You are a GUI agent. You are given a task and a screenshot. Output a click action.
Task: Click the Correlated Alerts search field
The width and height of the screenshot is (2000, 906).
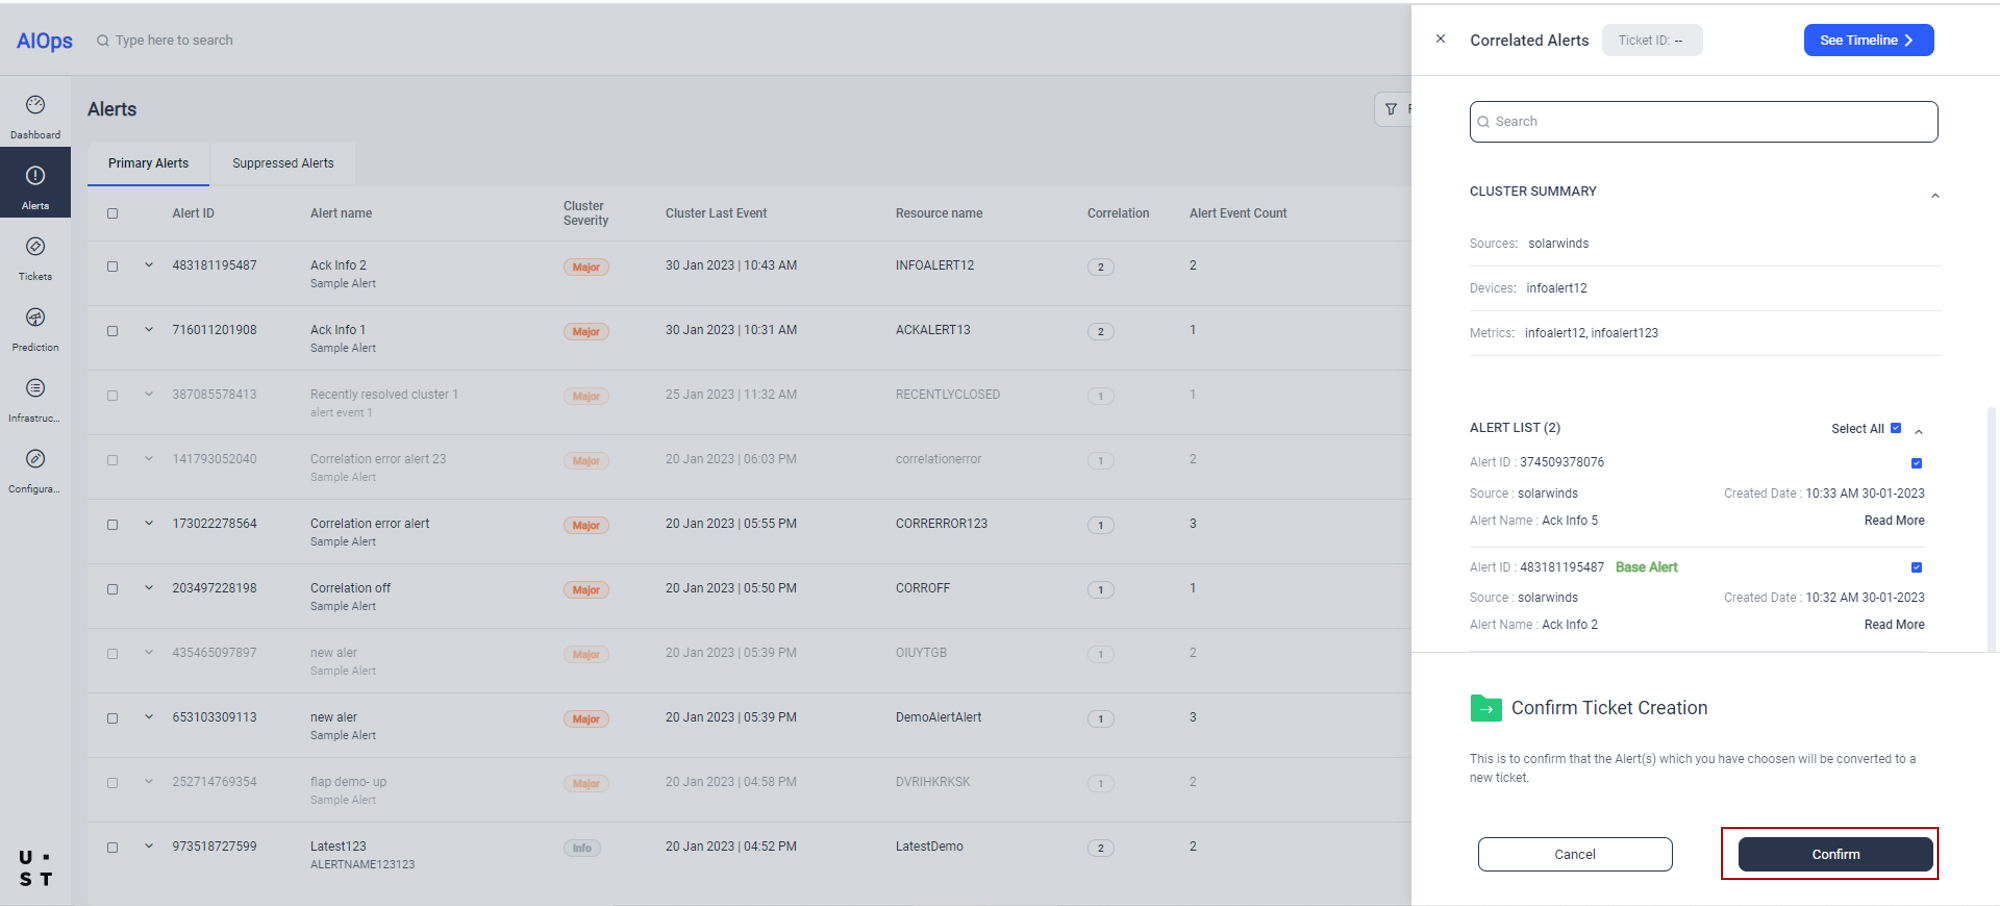tap(1703, 122)
